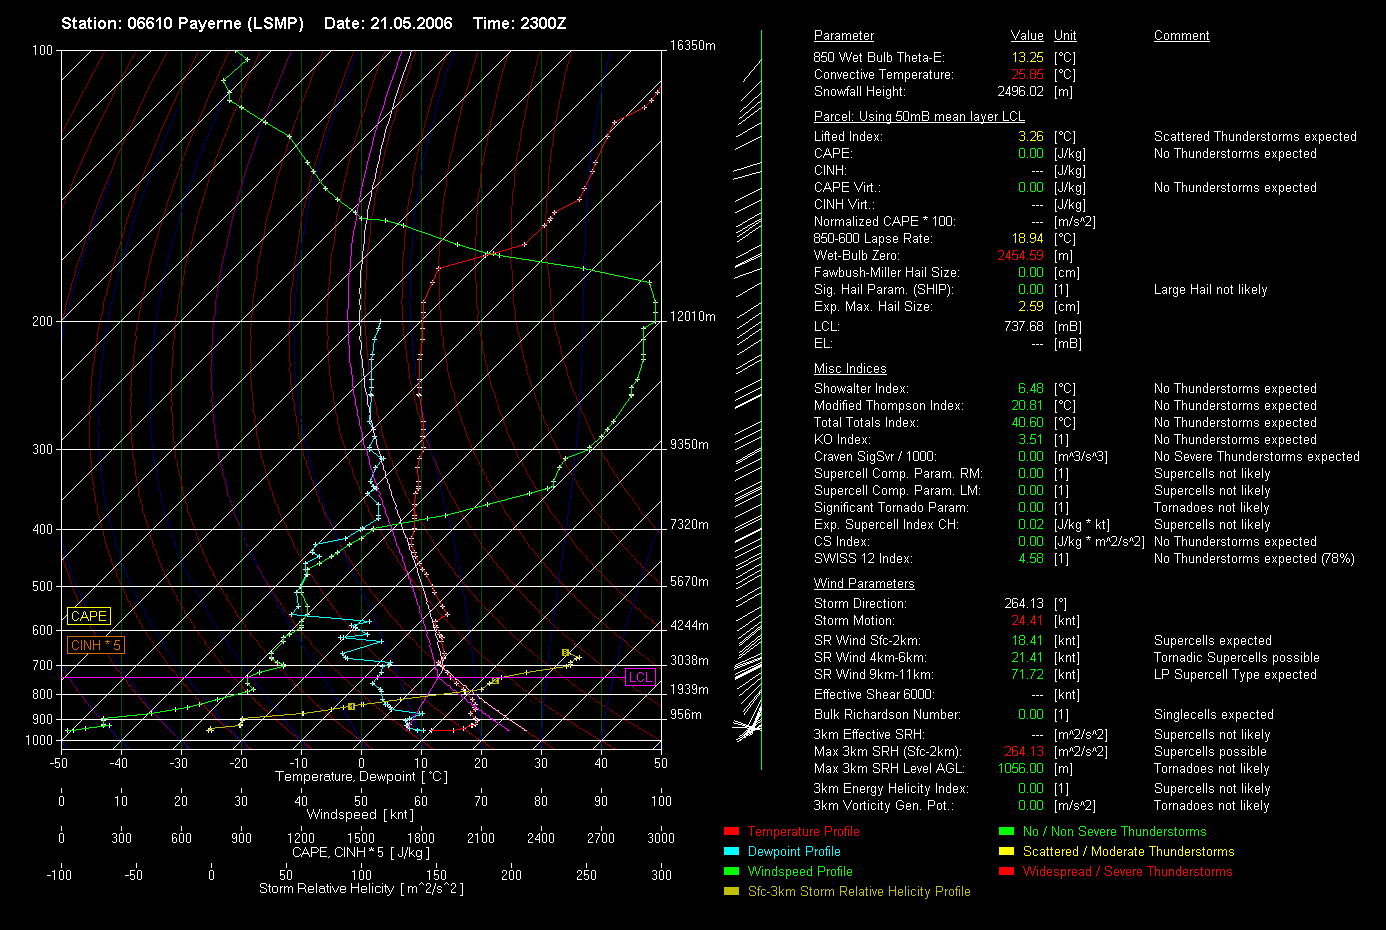Click the red Temperature Profile legend square
Image resolution: width=1386 pixels, height=930 pixels.
tap(731, 831)
